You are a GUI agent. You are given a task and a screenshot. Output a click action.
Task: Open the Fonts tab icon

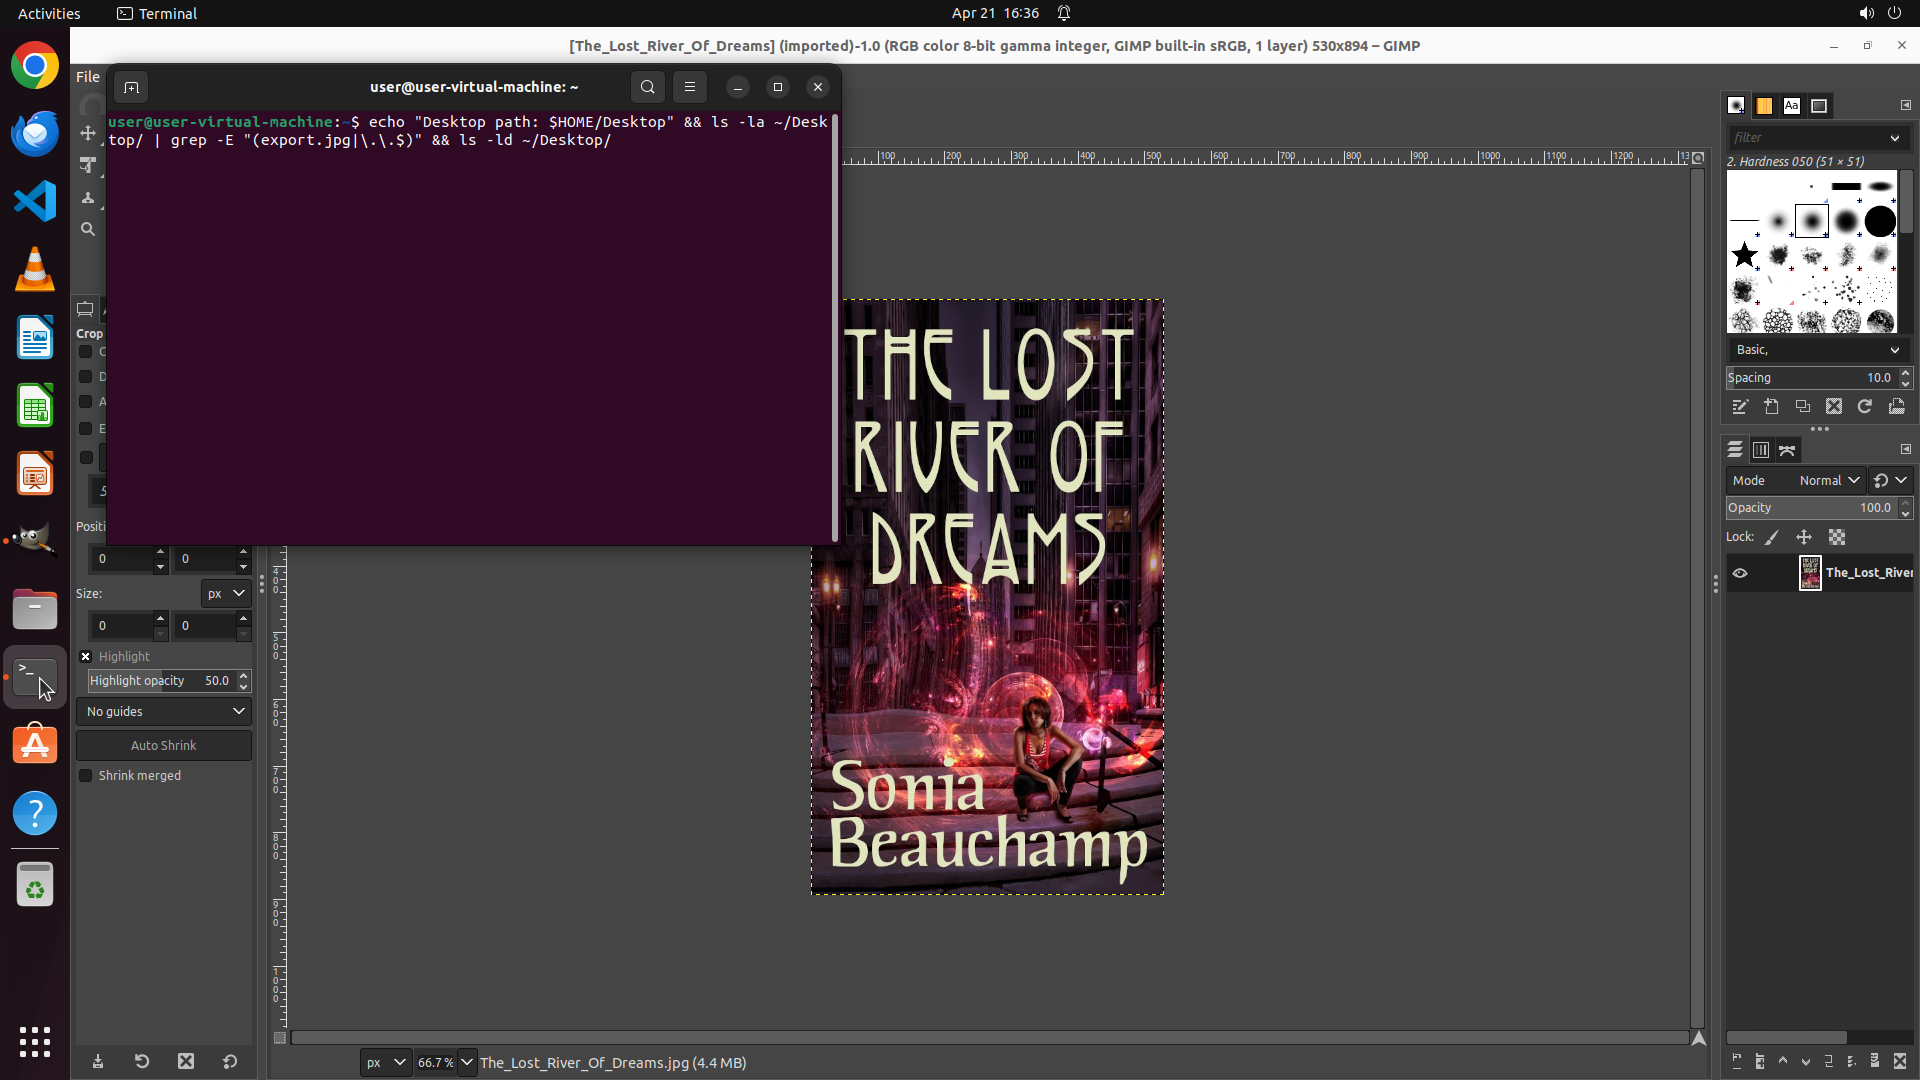coord(1792,106)
